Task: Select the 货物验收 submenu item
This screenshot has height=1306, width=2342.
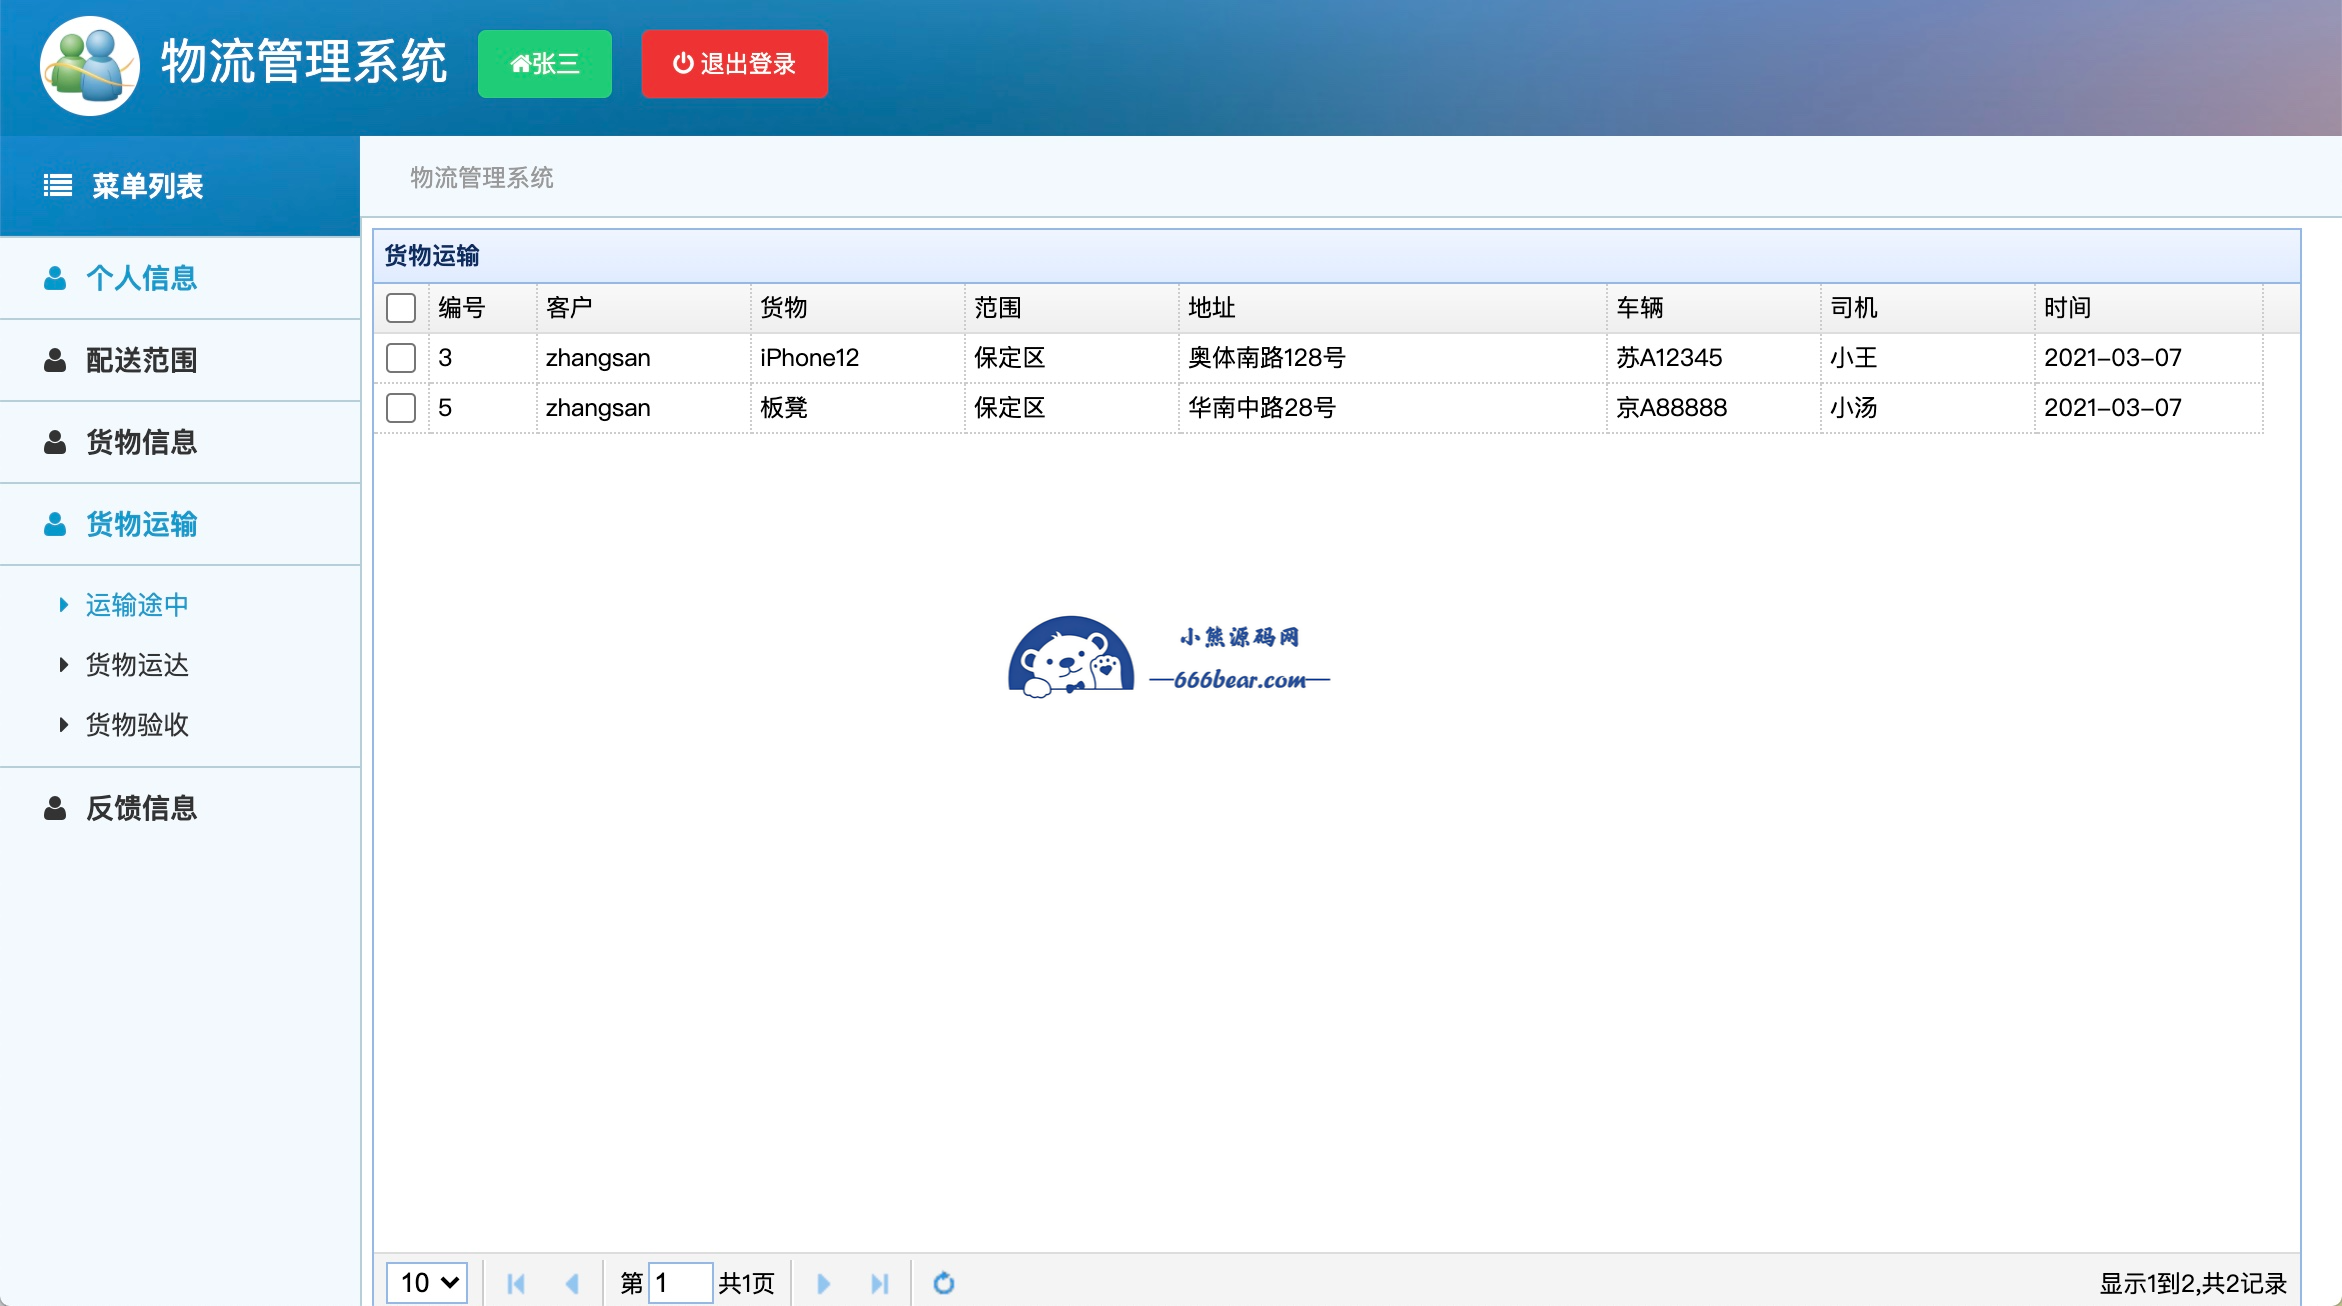Action: [137, 725]
